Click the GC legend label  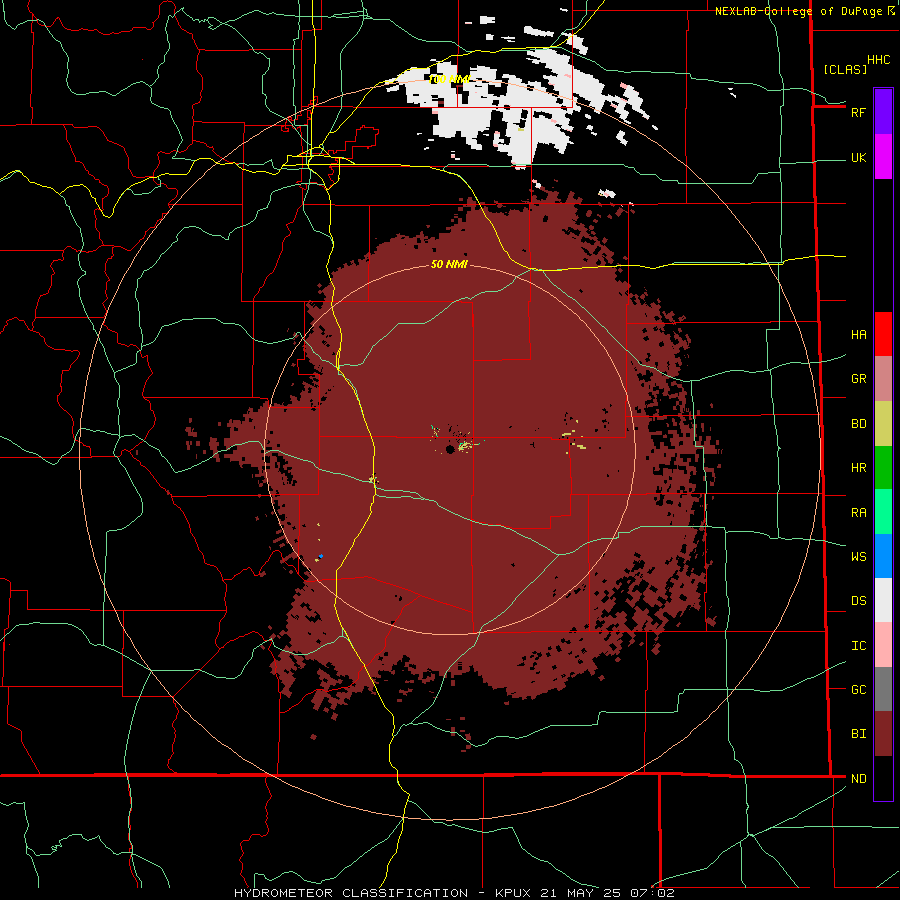point(858,690)
